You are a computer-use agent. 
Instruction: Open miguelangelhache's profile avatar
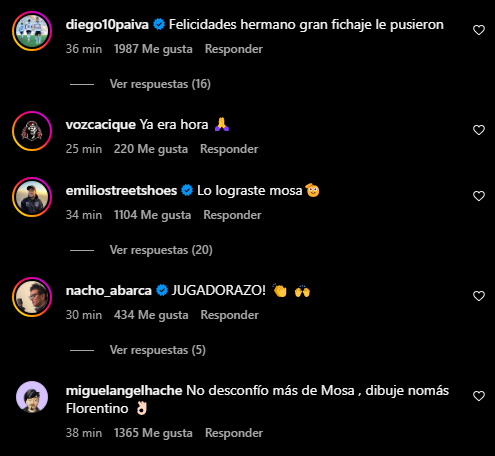pos(32,397)
